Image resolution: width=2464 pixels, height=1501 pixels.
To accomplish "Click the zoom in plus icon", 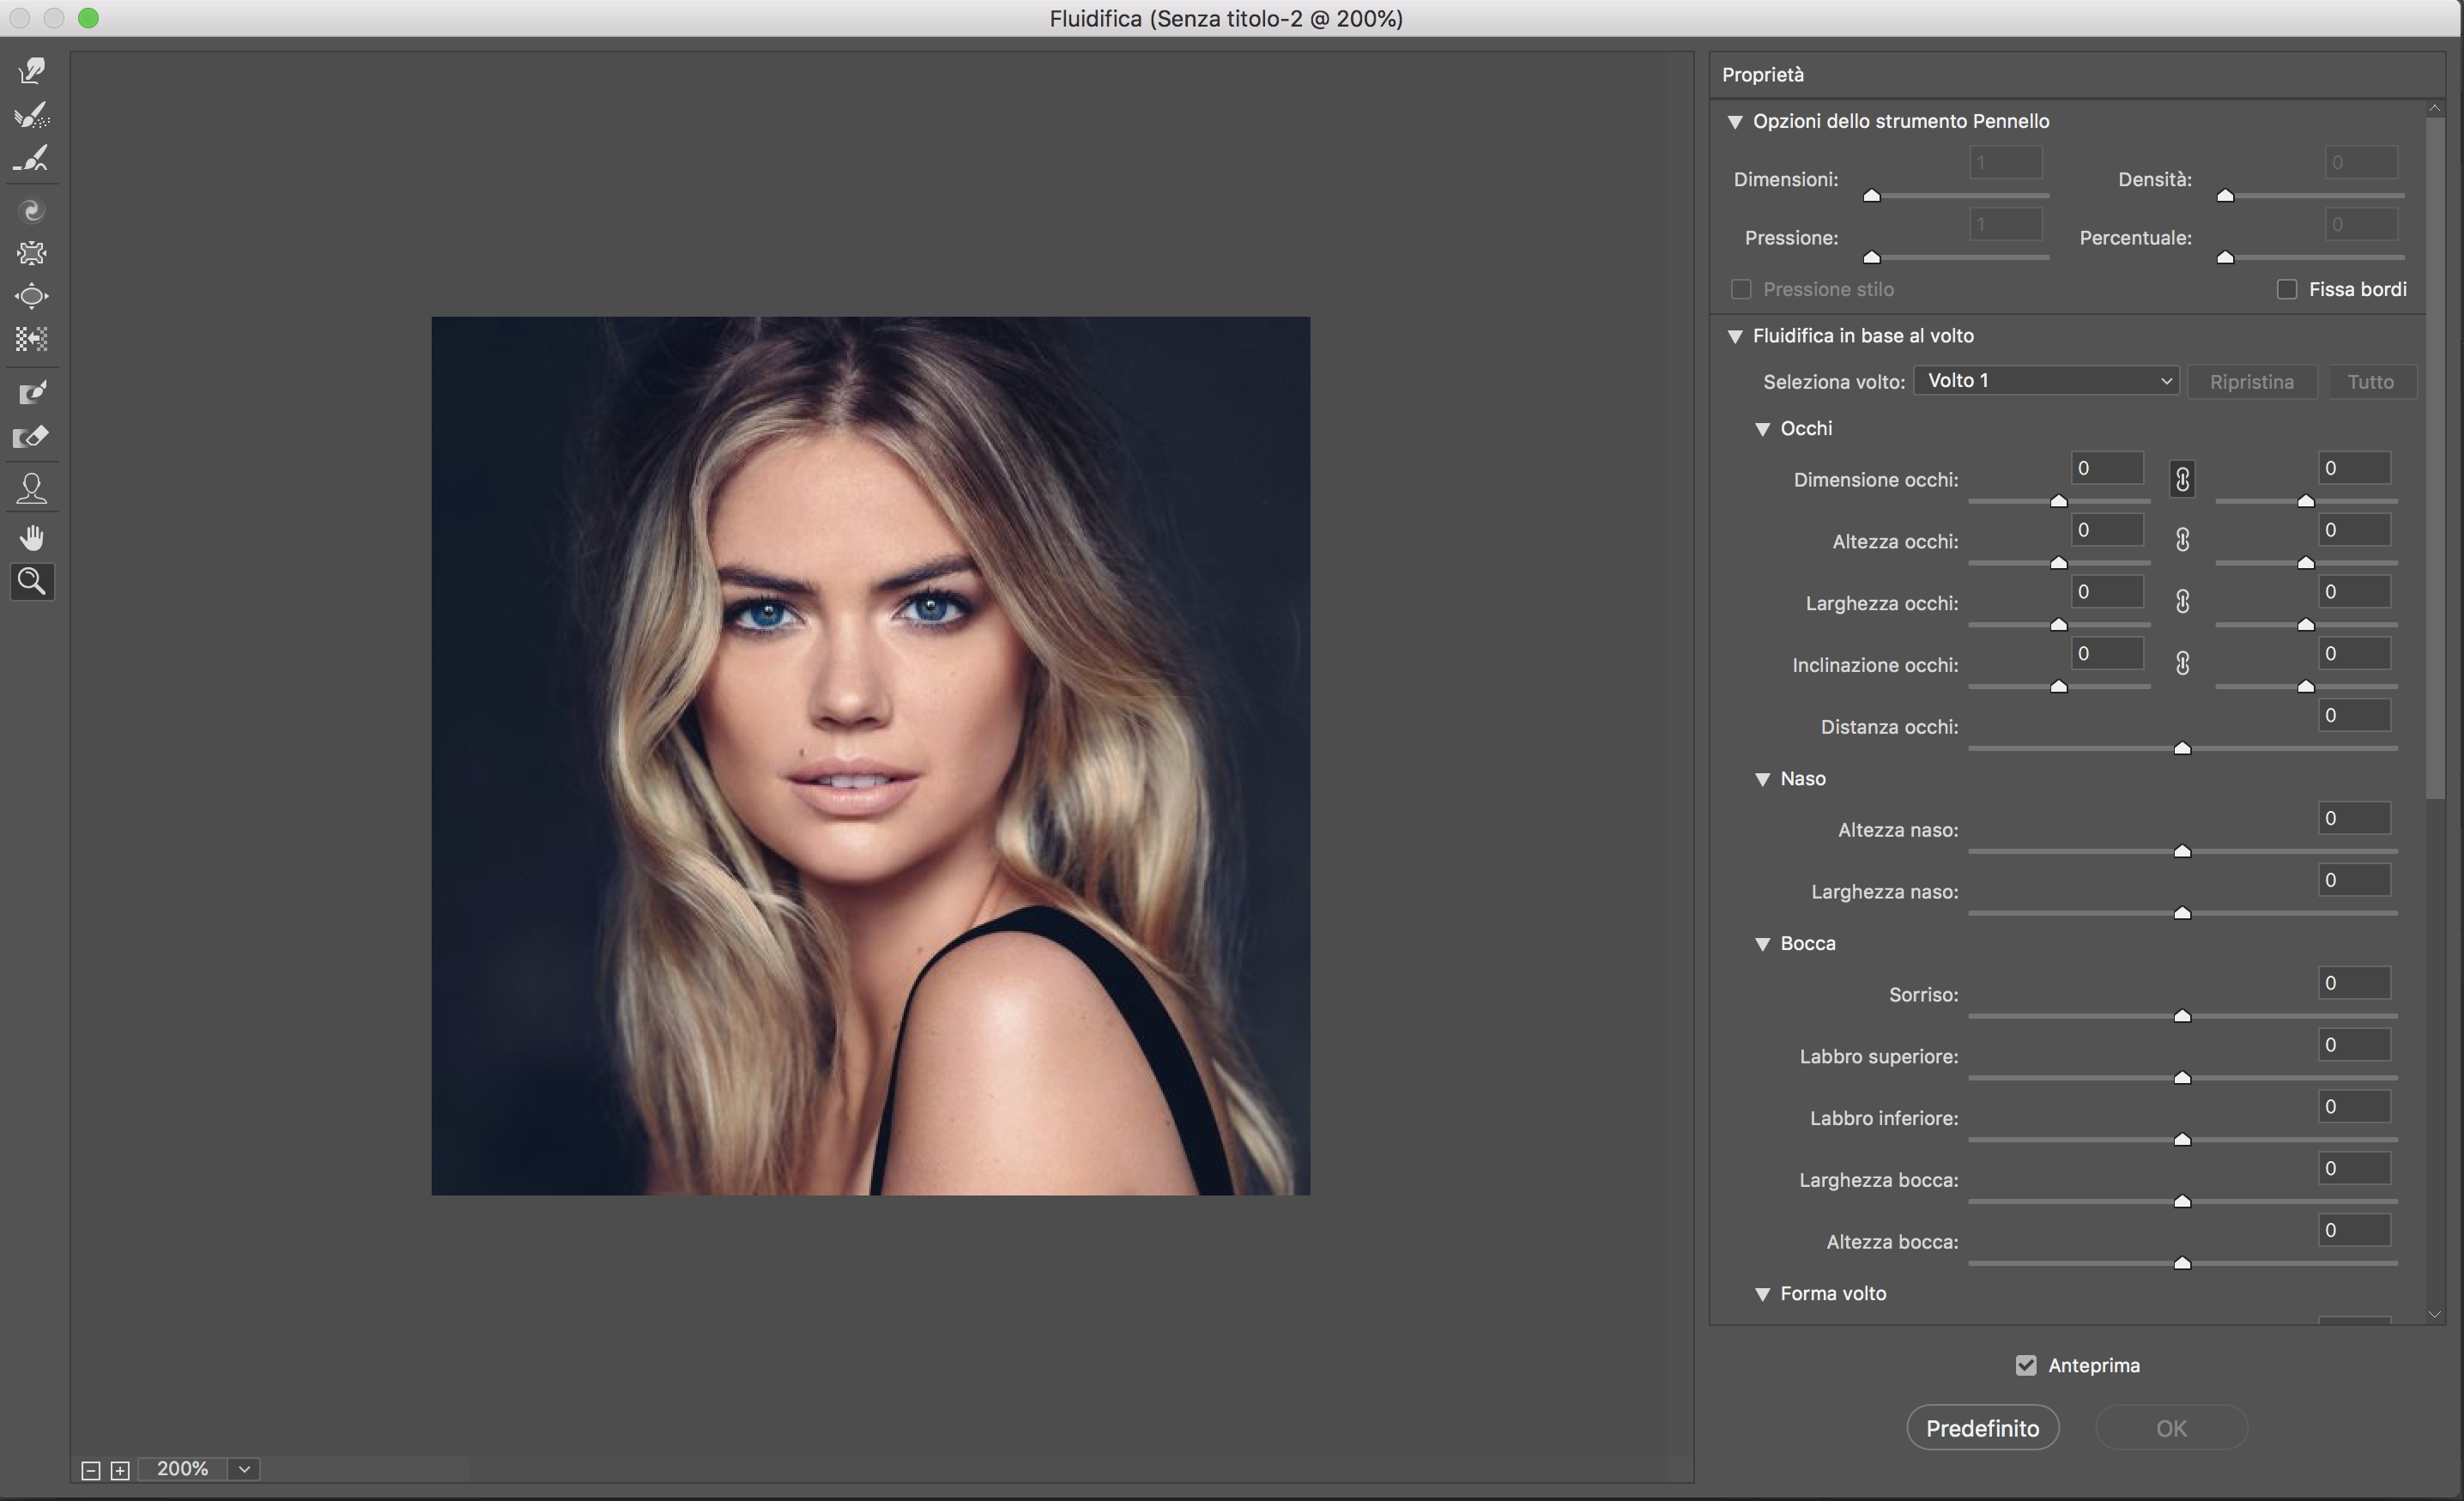I will click(x=120, y=1470).
